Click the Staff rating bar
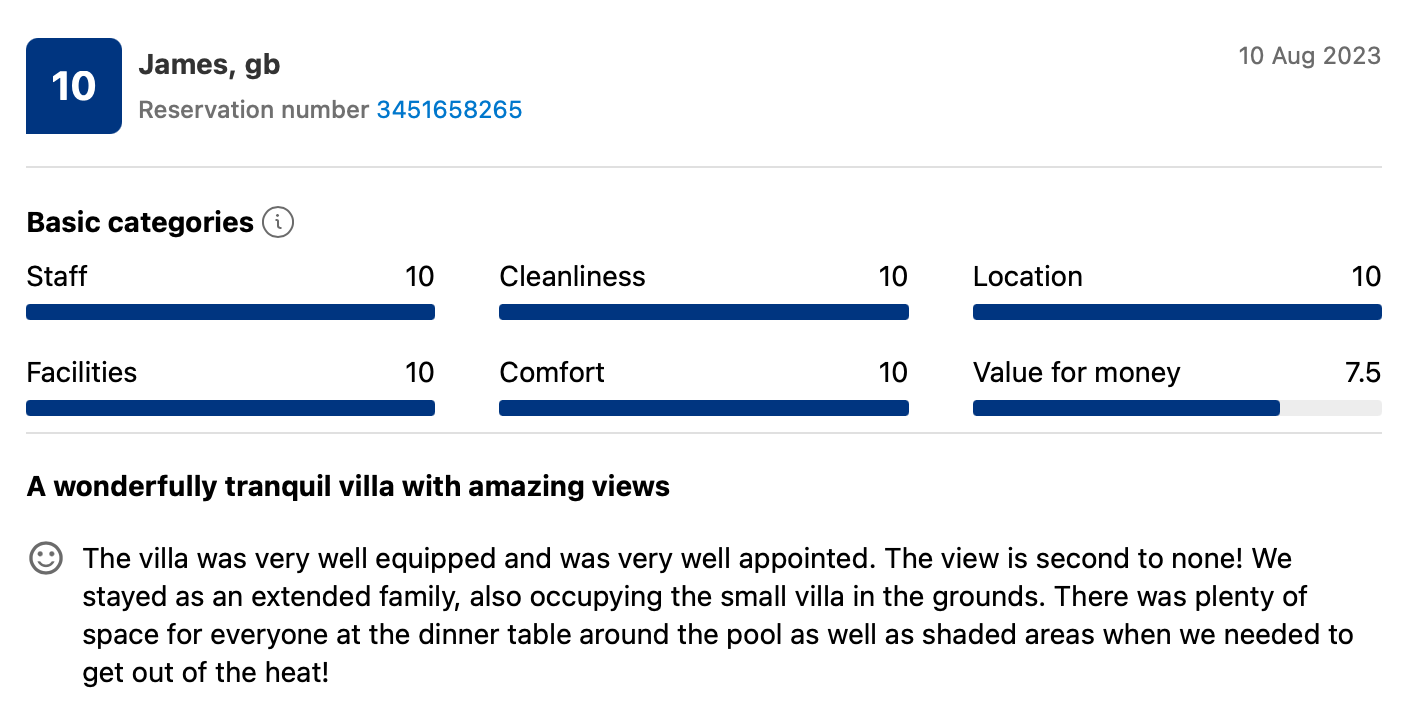Image resolution: width=1412 pixels, height=728 pixels. (230, 312)
